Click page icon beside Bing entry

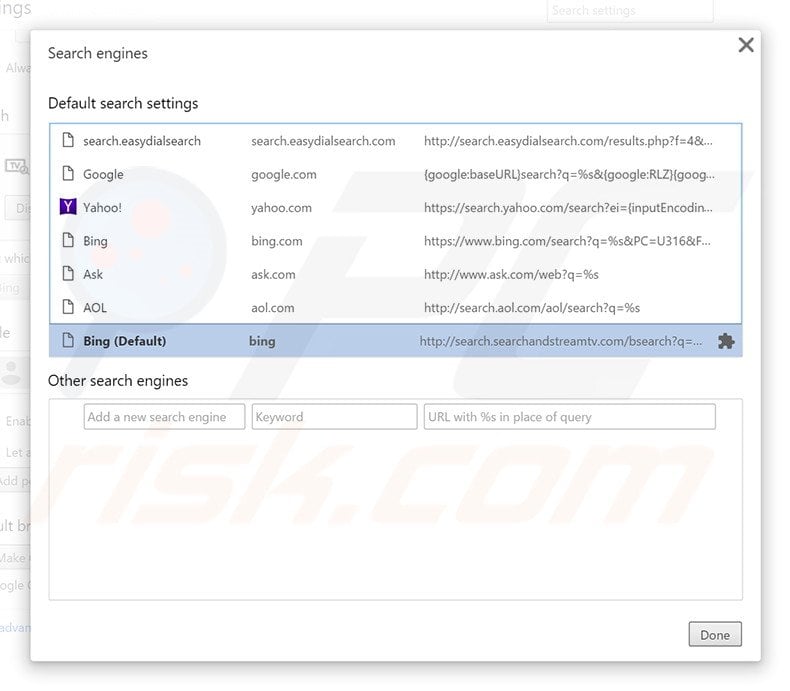coord(68,240)
